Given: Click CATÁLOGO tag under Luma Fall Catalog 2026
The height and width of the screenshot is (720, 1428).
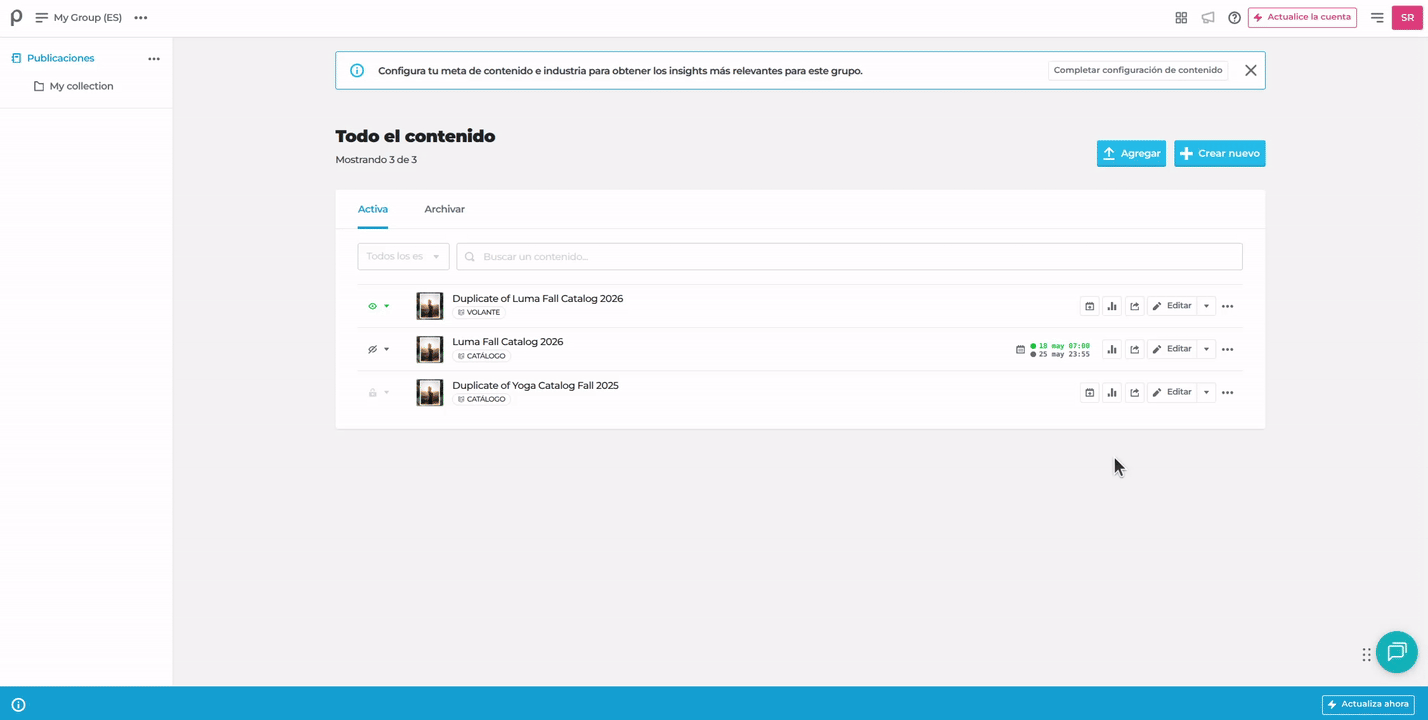Looking at the screenshot, I should click(x=481, y=356).
